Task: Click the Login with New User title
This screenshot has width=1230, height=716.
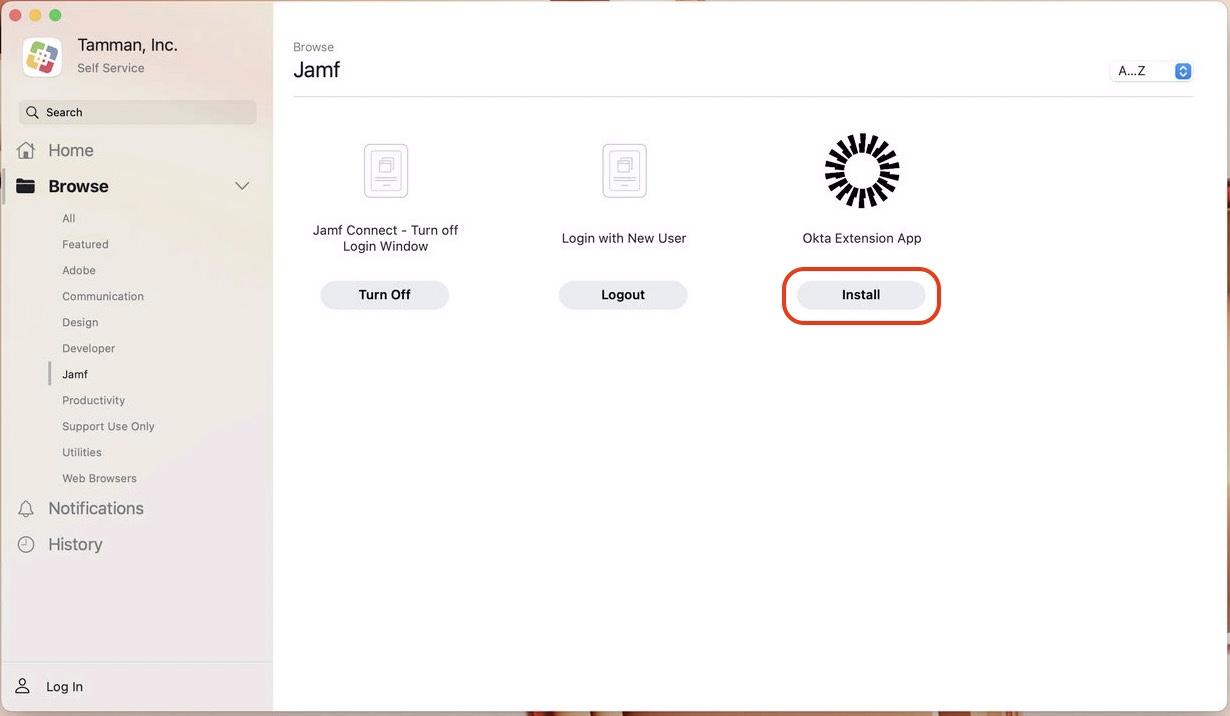Action: click(x=624, y=238)
